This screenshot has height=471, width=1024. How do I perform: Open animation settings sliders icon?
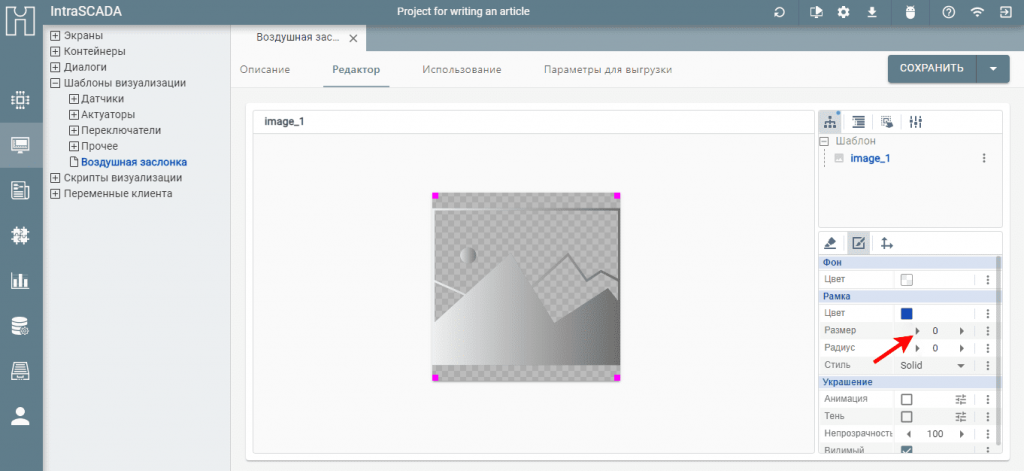960,399
